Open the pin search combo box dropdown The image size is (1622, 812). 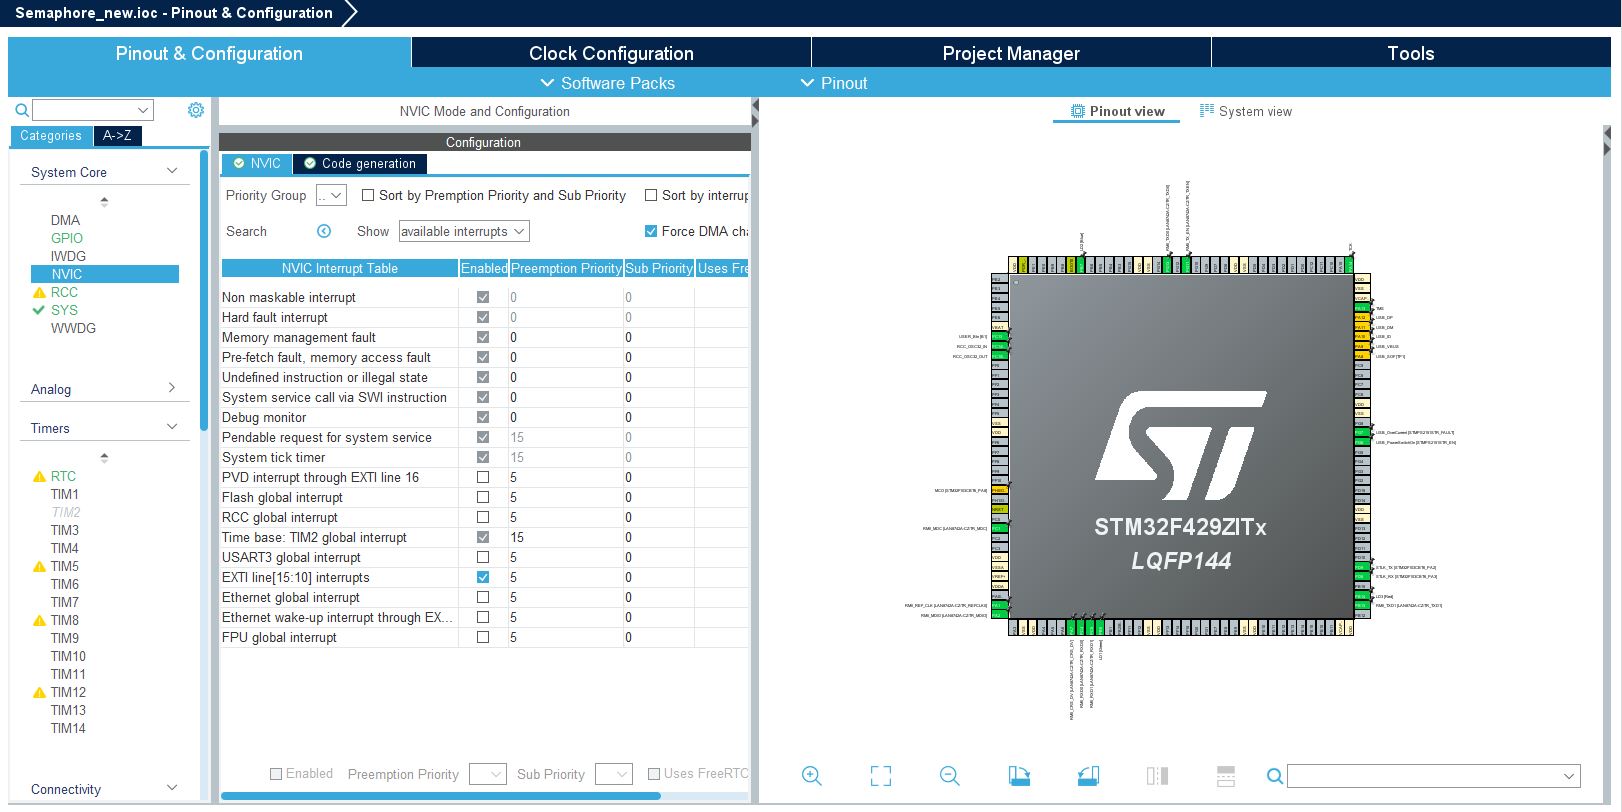click(1569, 776)
